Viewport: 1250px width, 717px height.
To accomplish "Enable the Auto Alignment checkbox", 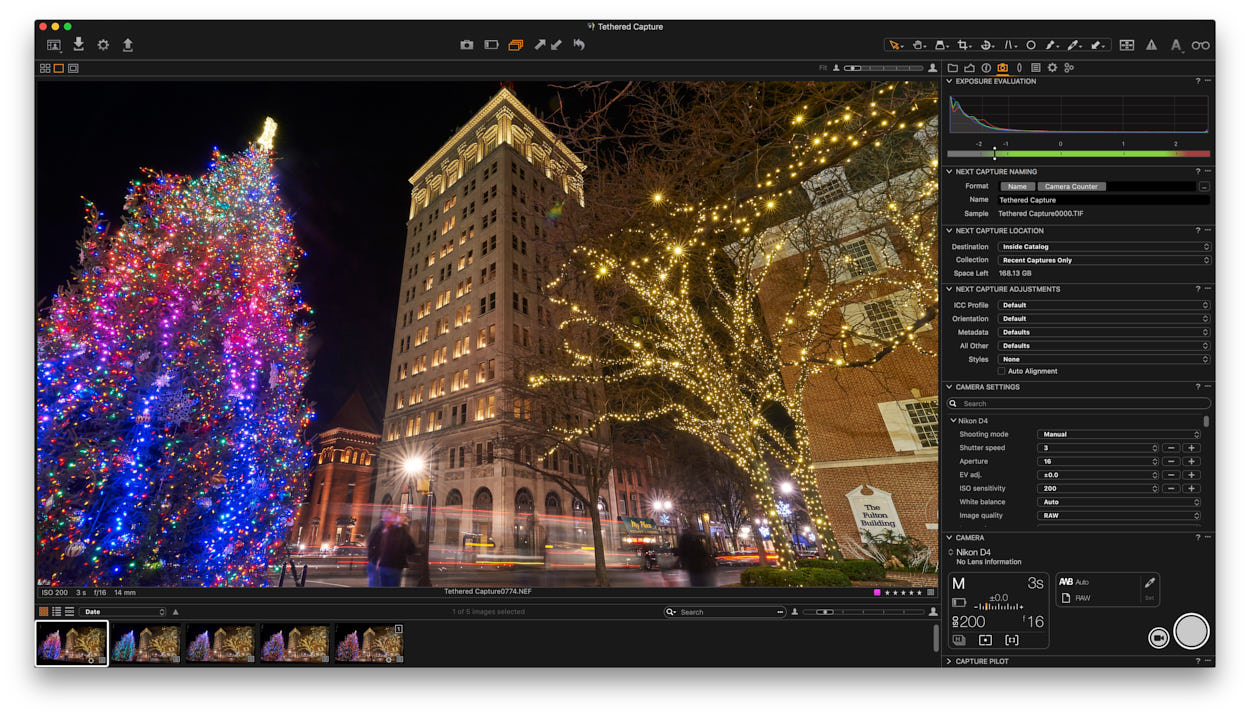I will point(1002,371).
